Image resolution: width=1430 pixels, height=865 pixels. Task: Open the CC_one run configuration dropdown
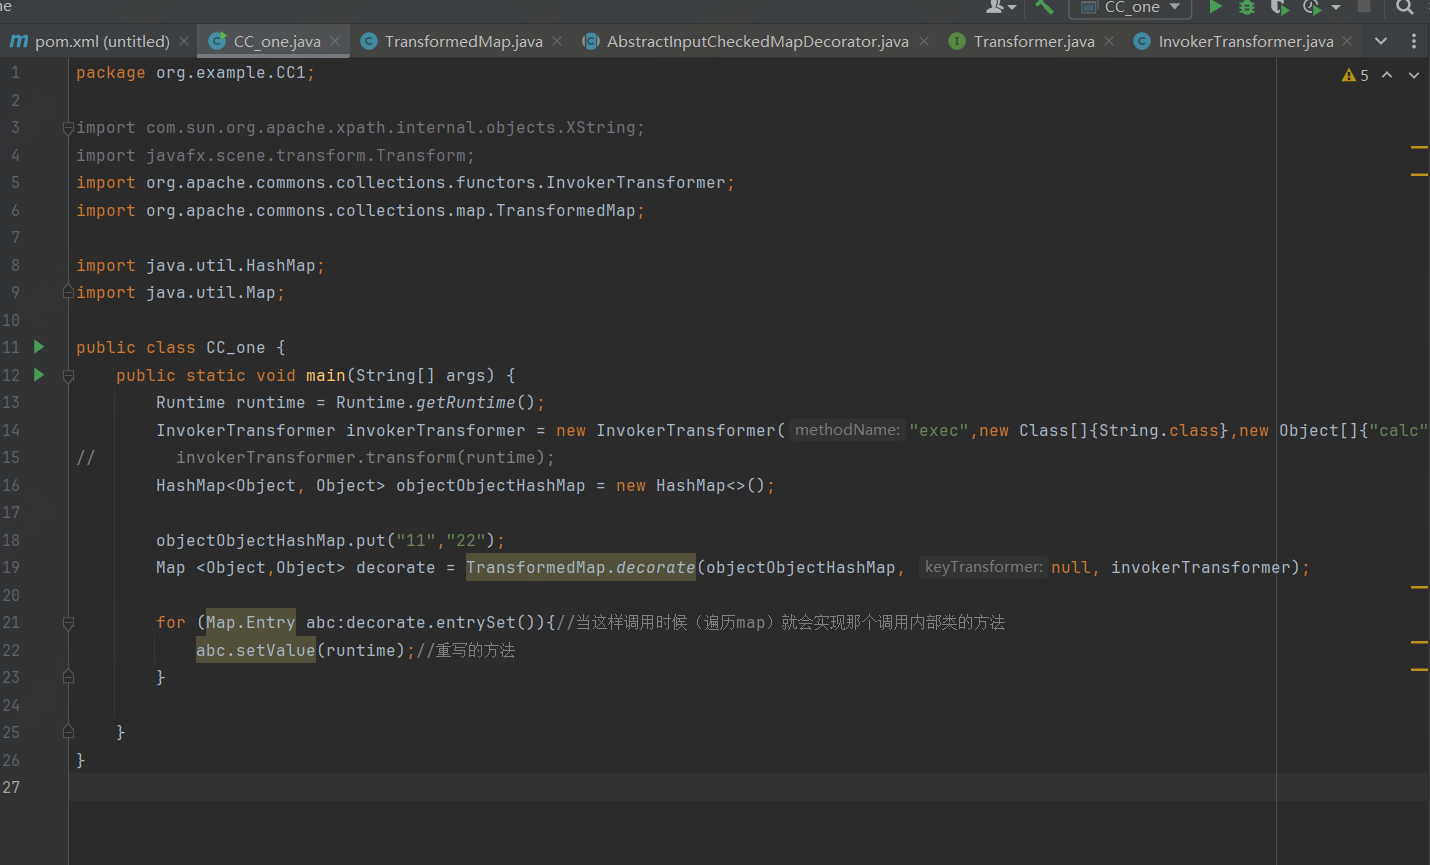click(x=1130, y=8)
